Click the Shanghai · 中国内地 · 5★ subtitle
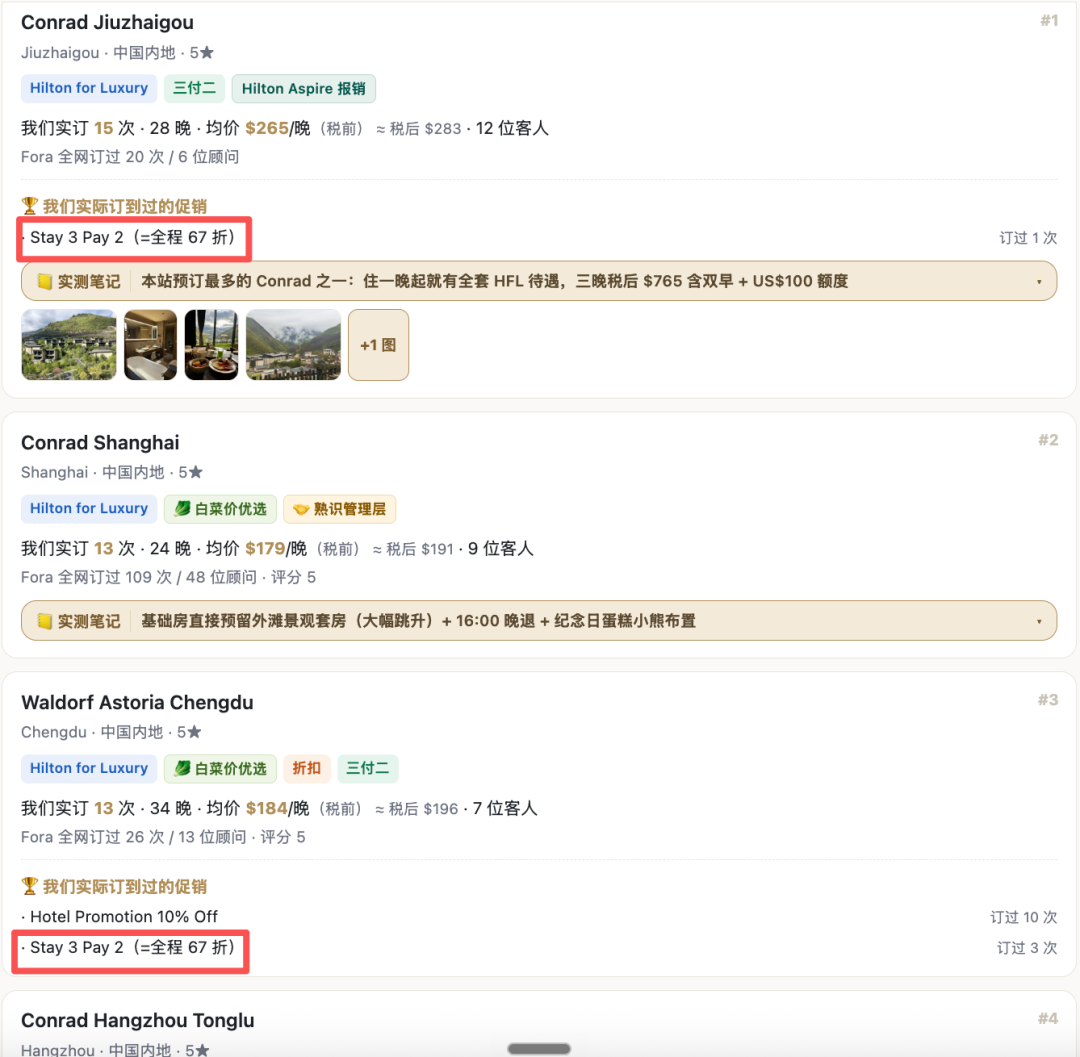This screenshot has height=1057, width=1080. [112, 472]
